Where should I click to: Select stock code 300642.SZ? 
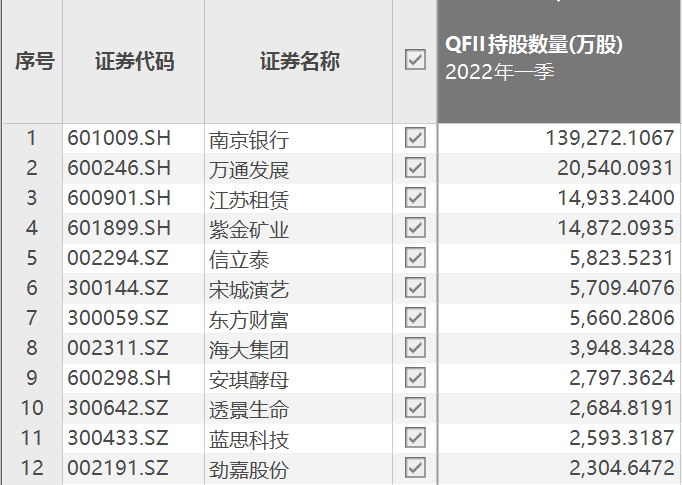pyautogui.click(x=118, y=408)
